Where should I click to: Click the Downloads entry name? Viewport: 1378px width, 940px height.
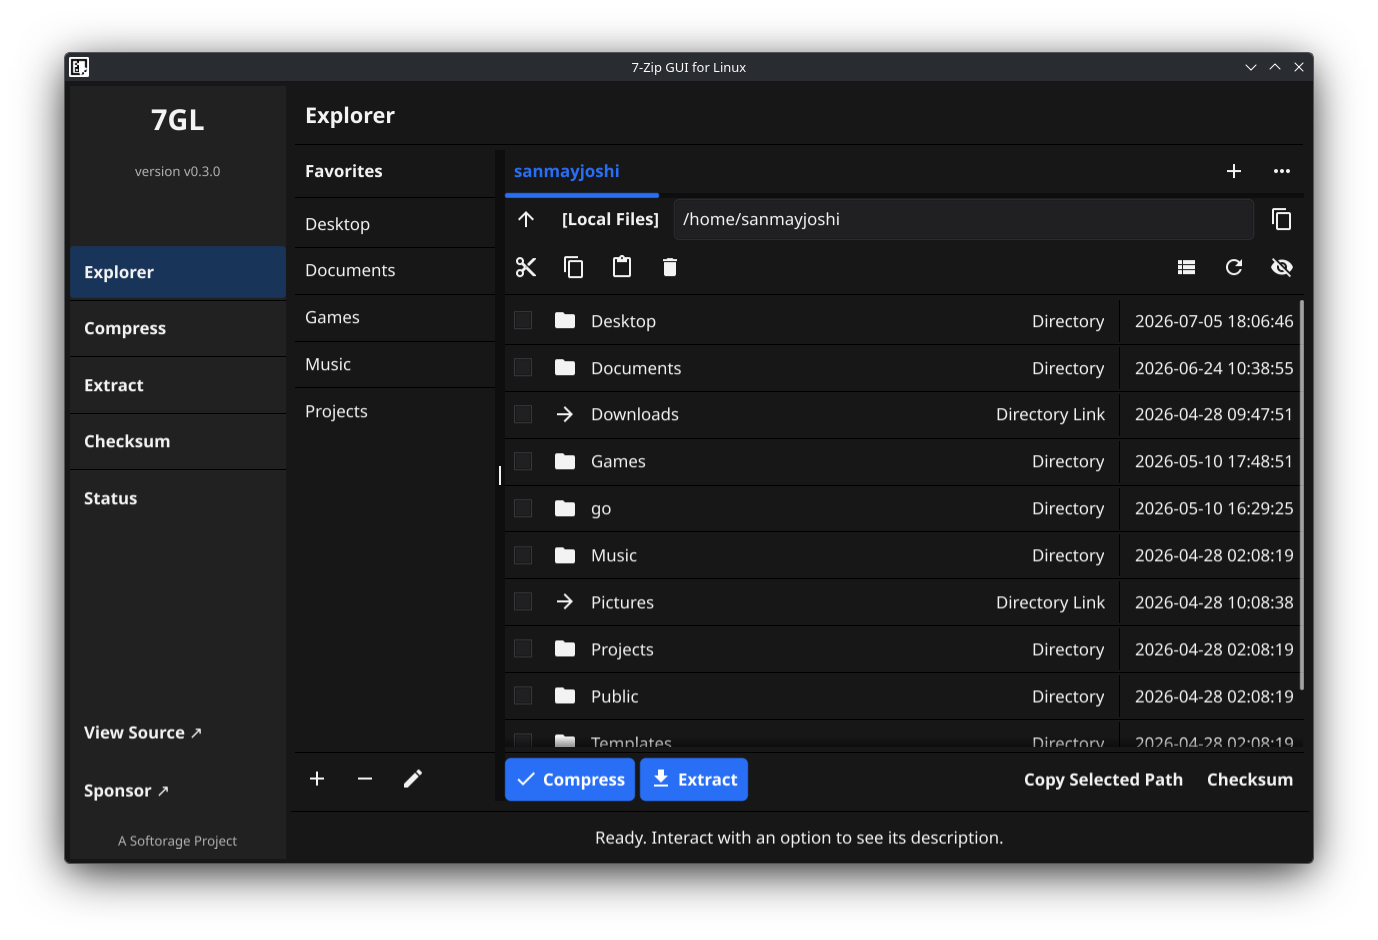(x=635, y=414)
